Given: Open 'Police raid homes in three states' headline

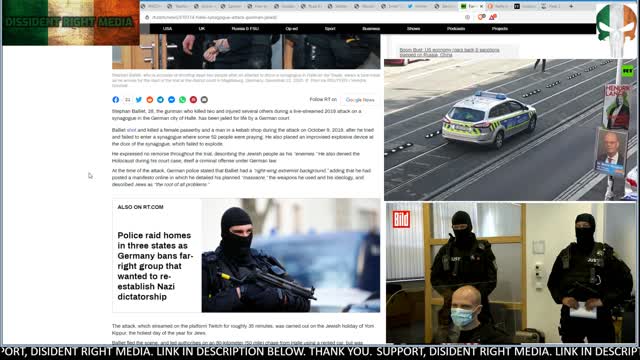Looking at the screenshot, I should (x=155, y=266).
